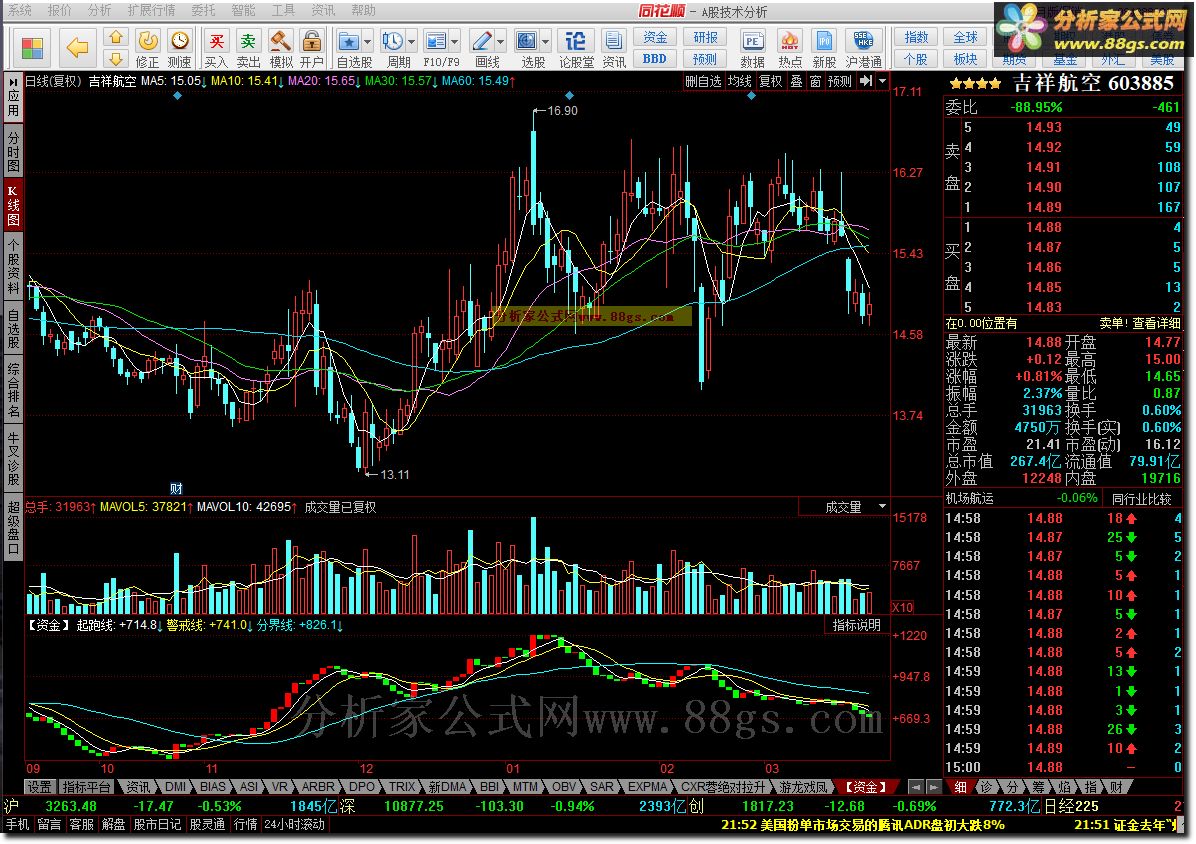Open the 资讯 news toolbar icon

point(613,48)
